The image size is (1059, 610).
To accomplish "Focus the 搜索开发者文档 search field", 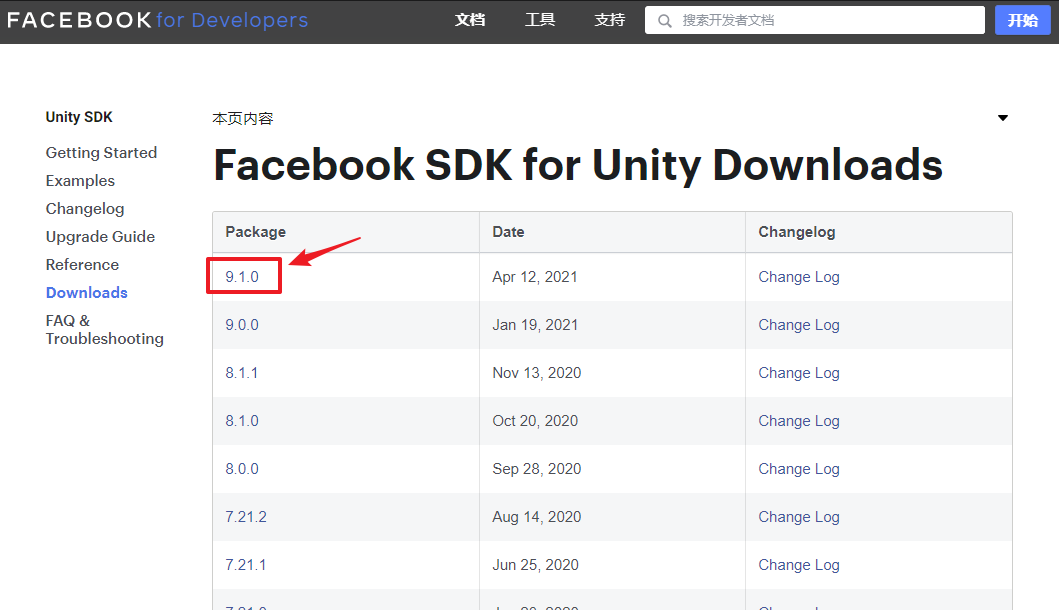I will click(x=815, y=20).
